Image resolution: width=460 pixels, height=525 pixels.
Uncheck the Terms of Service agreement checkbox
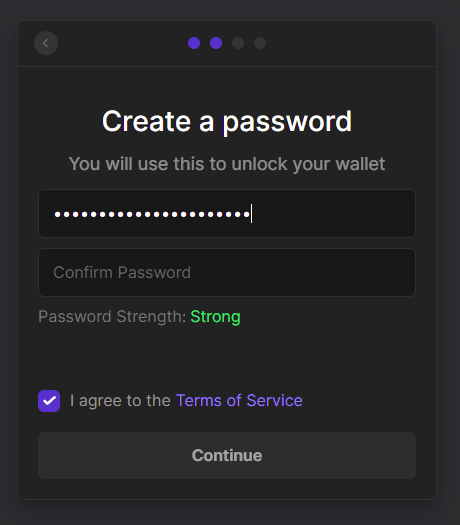tap(49, 401)
